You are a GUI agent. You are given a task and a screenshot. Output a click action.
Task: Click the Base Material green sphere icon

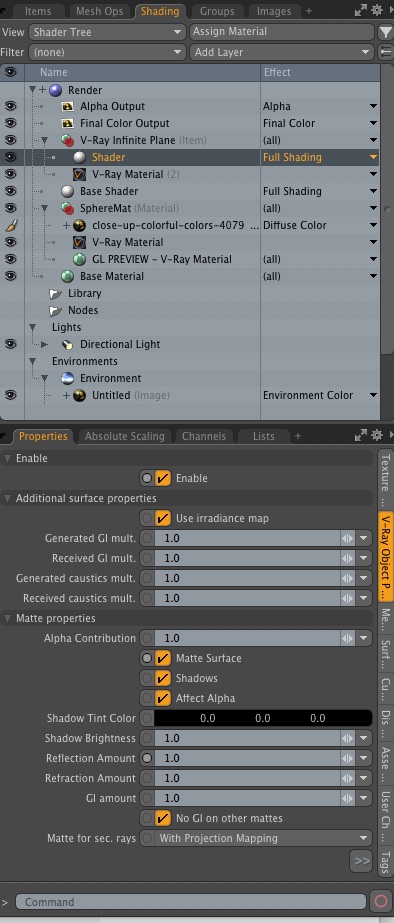pyautogui.click(x=68, y=277)
